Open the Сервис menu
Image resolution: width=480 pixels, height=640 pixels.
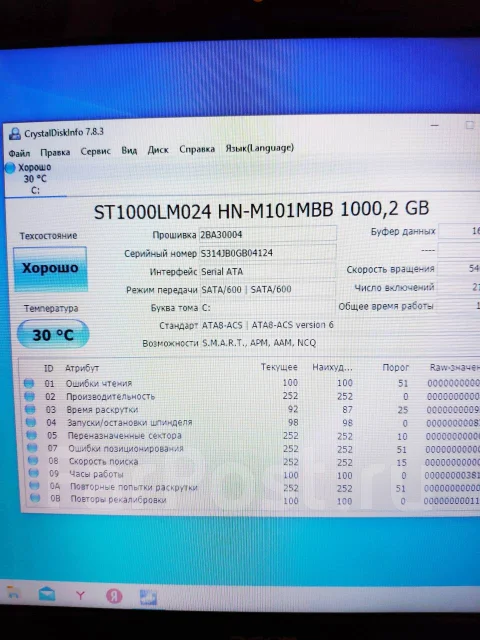coord(96,151)
